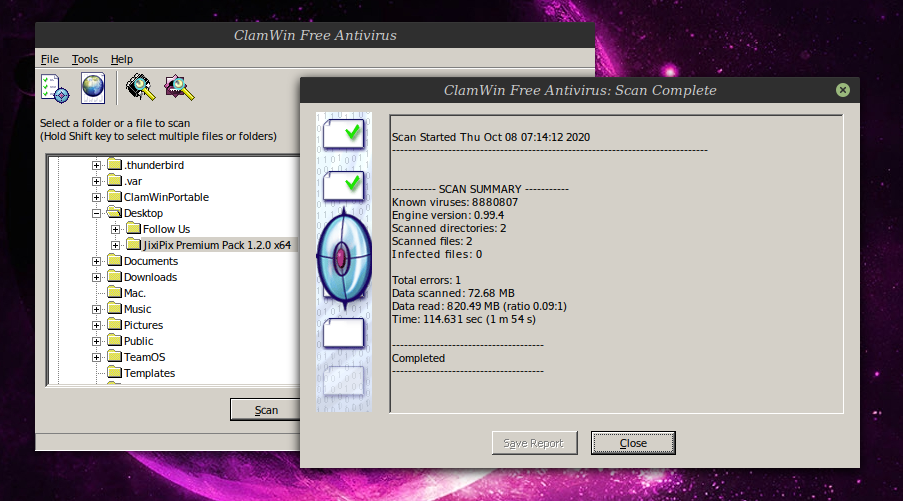Click the 'Time: 114.631 sec' line

click(464, 319)
